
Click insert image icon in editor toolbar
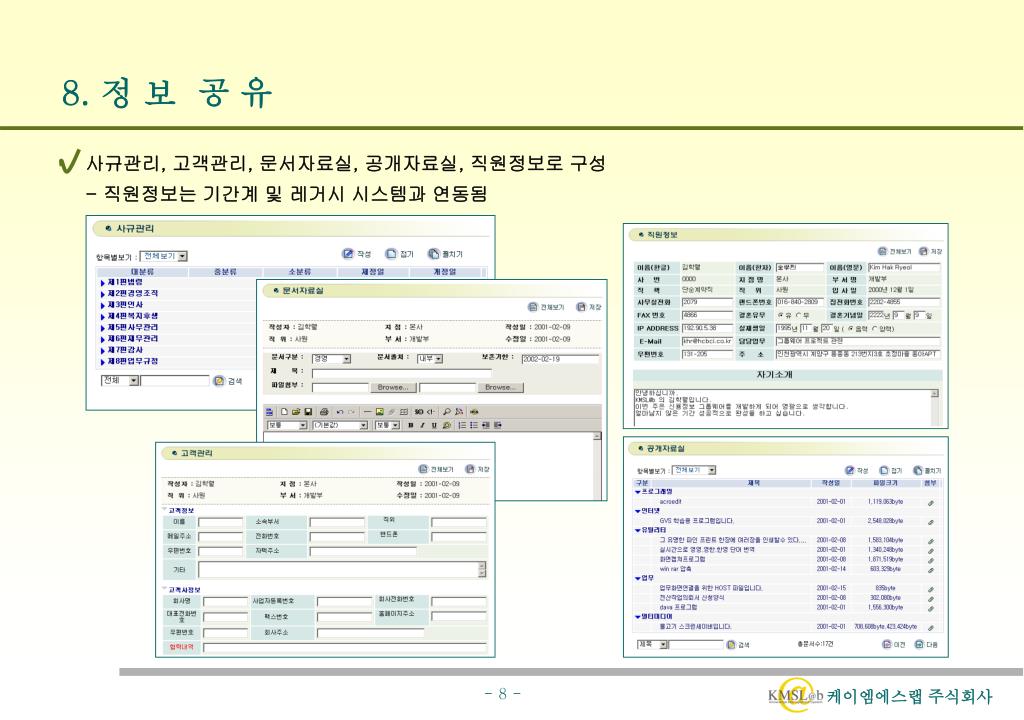[x=379, y=412]
